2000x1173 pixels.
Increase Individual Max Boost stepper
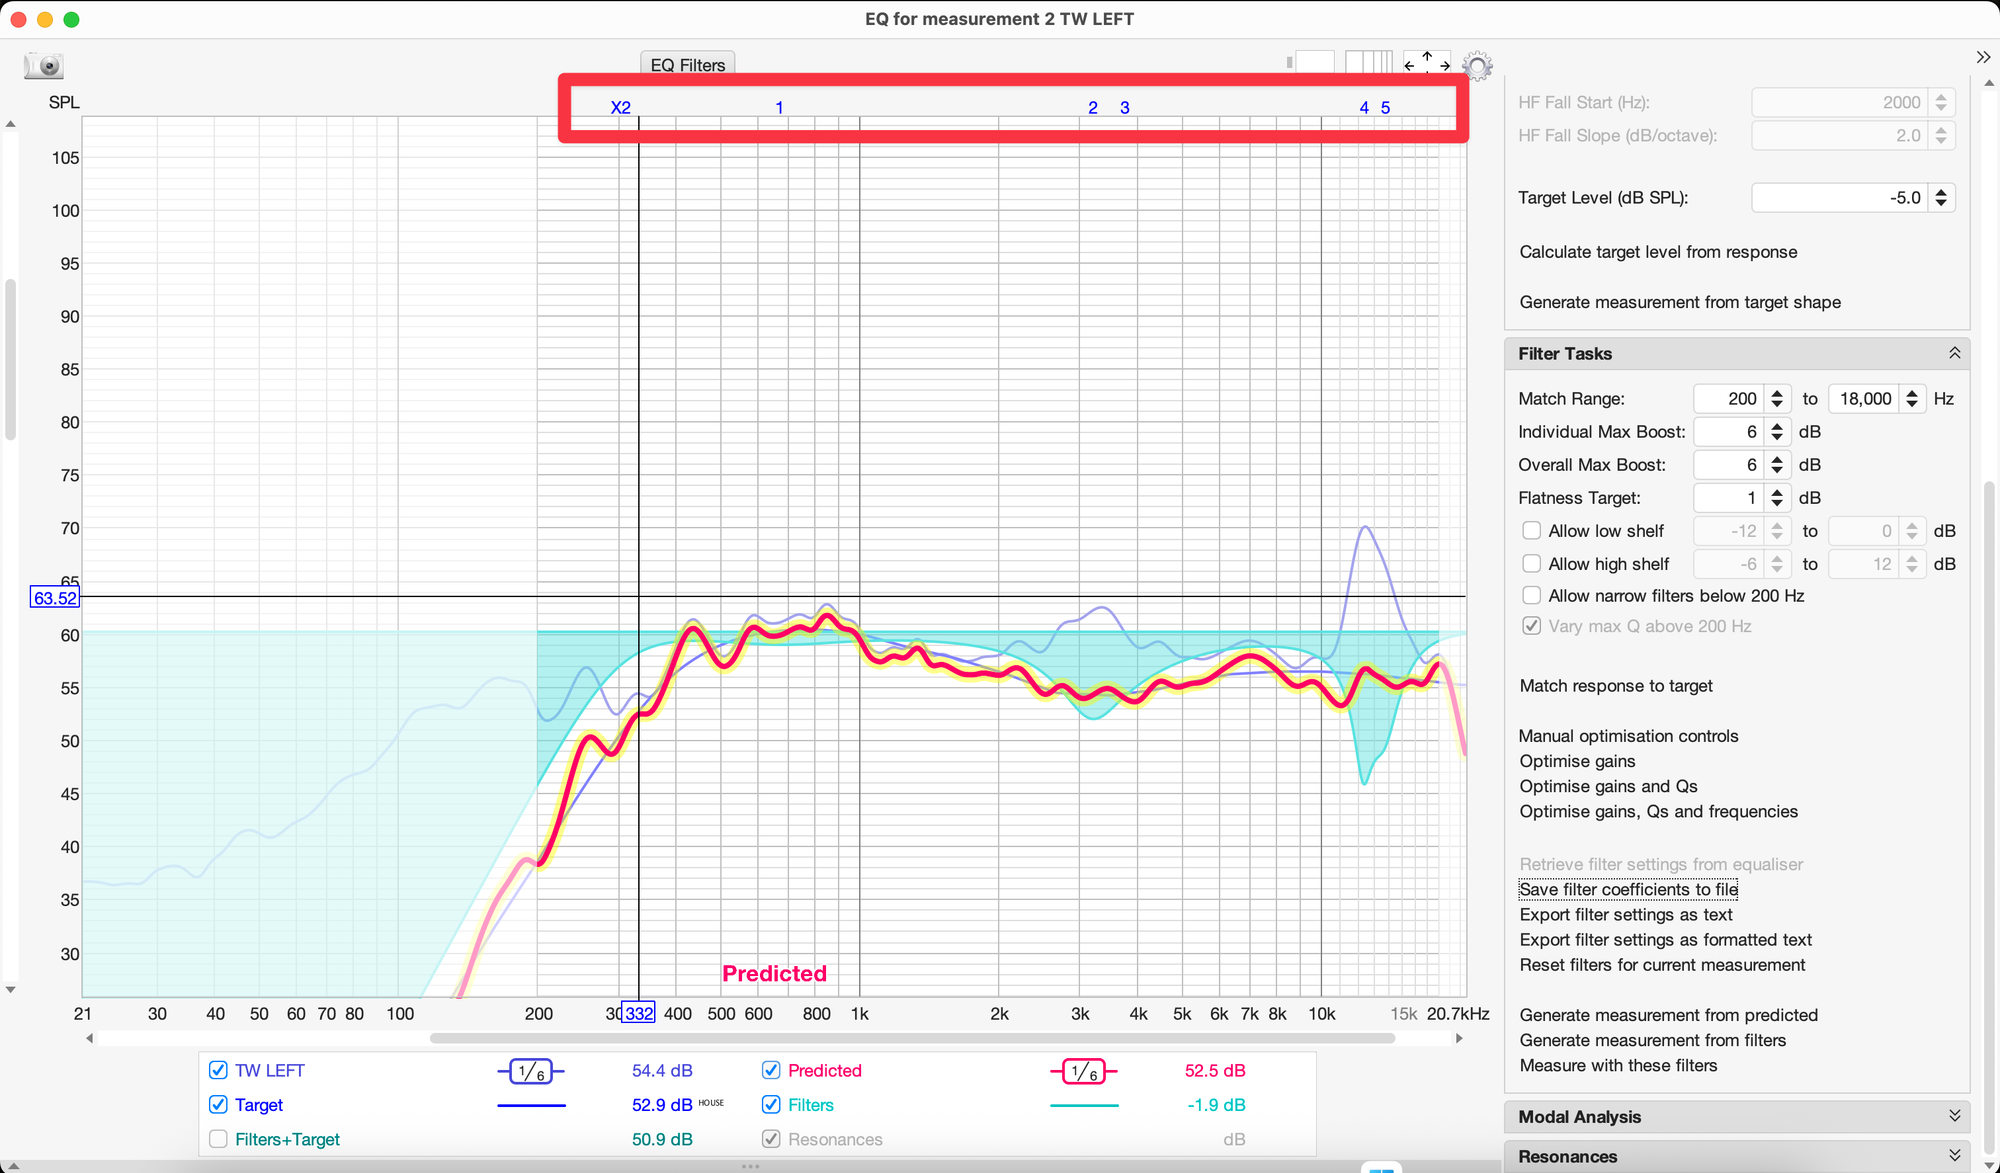pyautogui.click(x=1777, y=426)
